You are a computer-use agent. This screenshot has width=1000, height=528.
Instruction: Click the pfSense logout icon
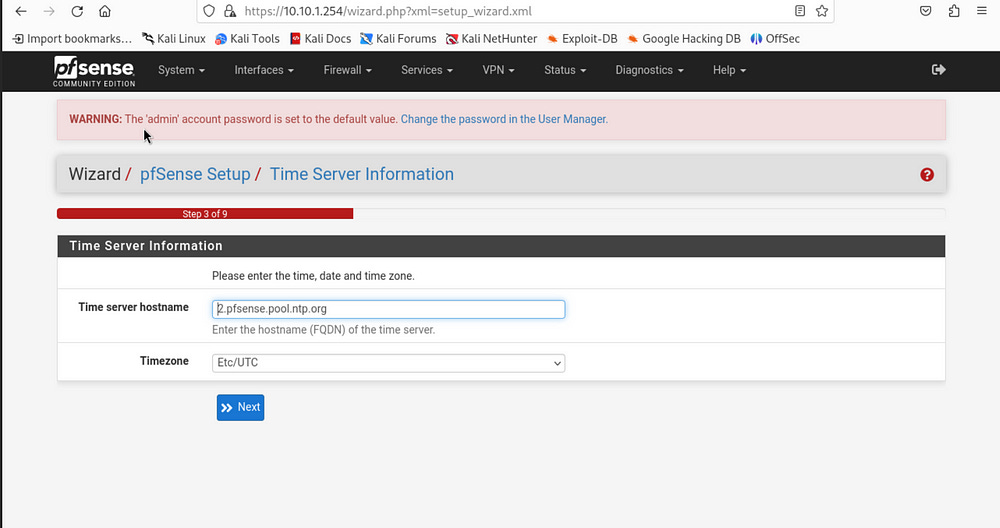(938, 70)
